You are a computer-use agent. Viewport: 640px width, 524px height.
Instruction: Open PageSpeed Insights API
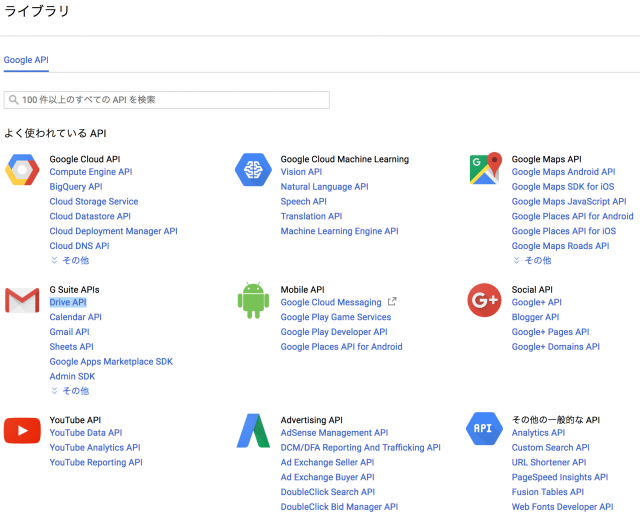[x=560, y=477]
